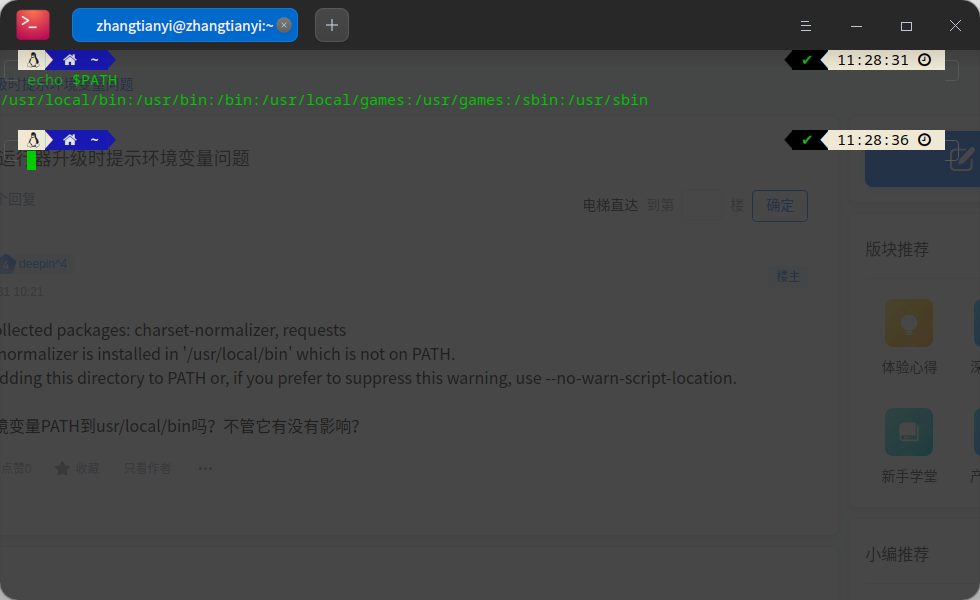Click the deepin^4 author link in background page
This screenshot has width=980, height=600.
(x=42, y=264)
